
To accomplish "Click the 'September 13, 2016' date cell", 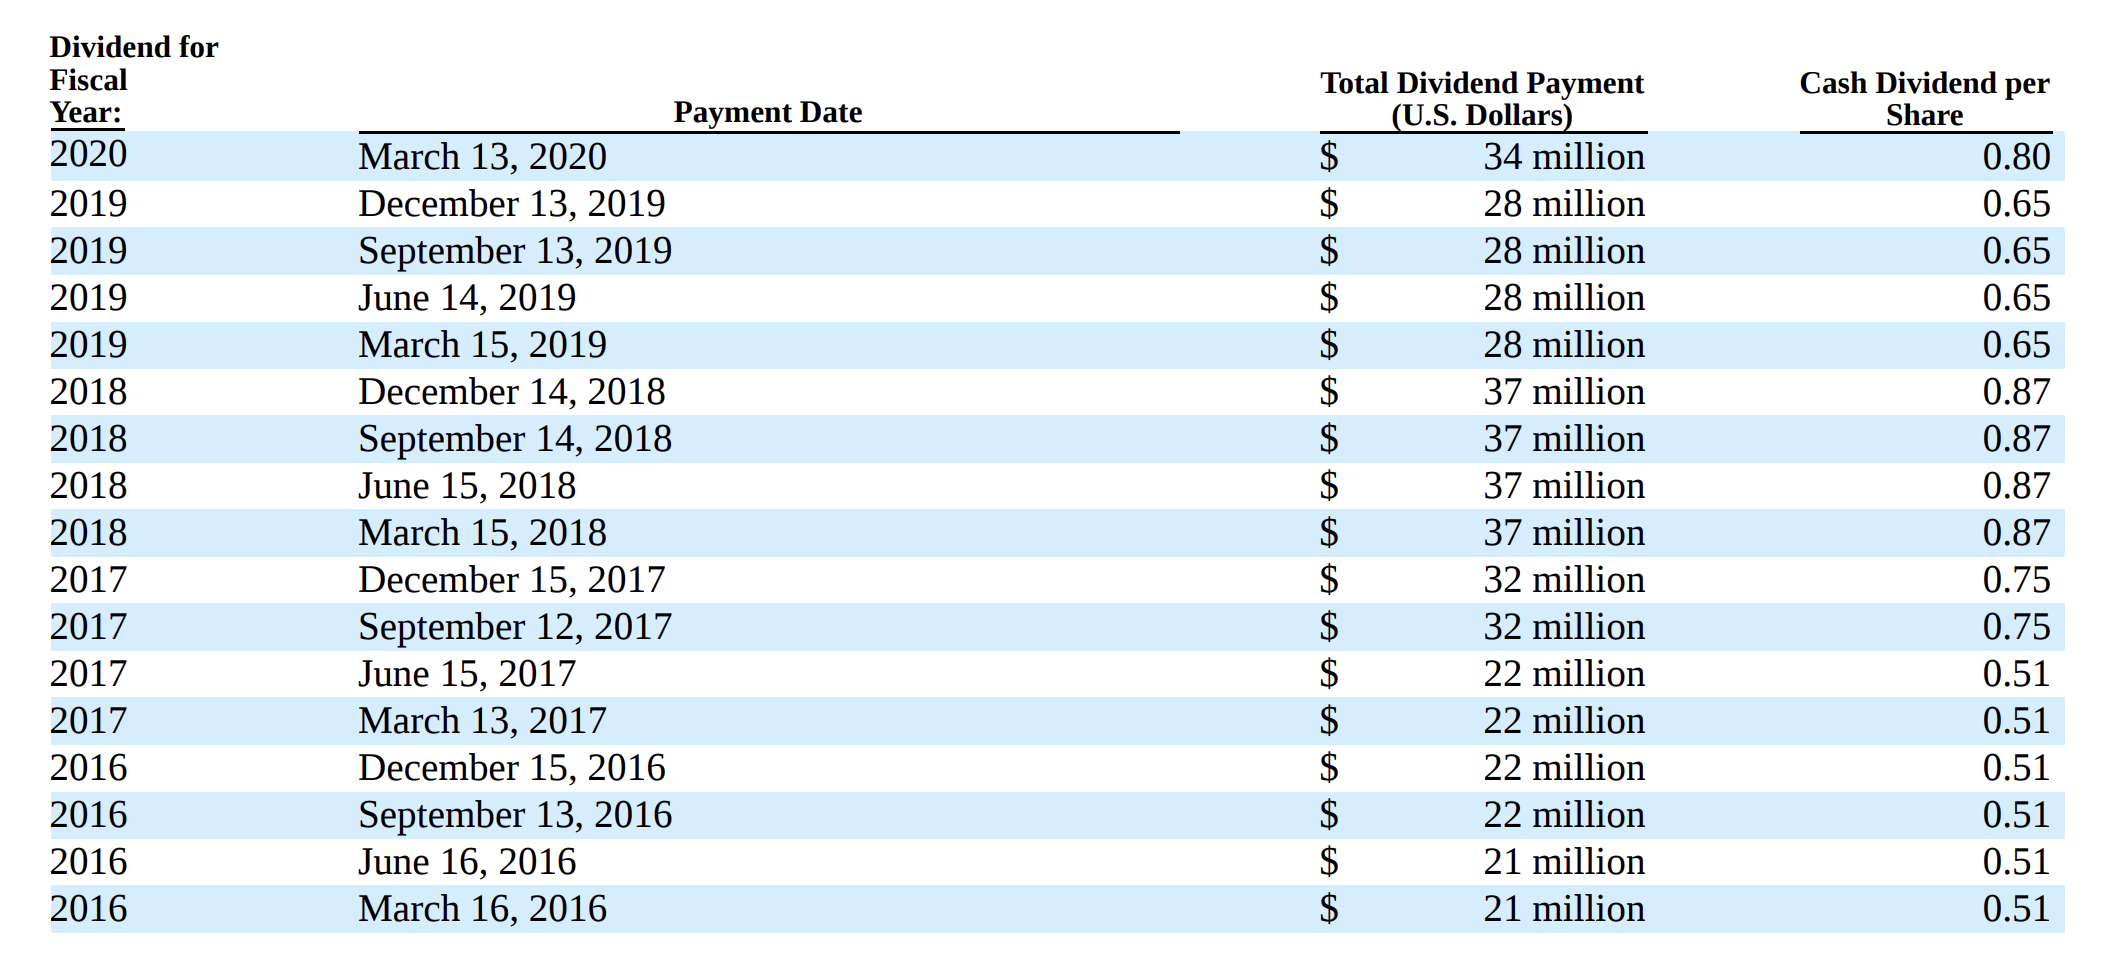I will click(x=515, y=815).
